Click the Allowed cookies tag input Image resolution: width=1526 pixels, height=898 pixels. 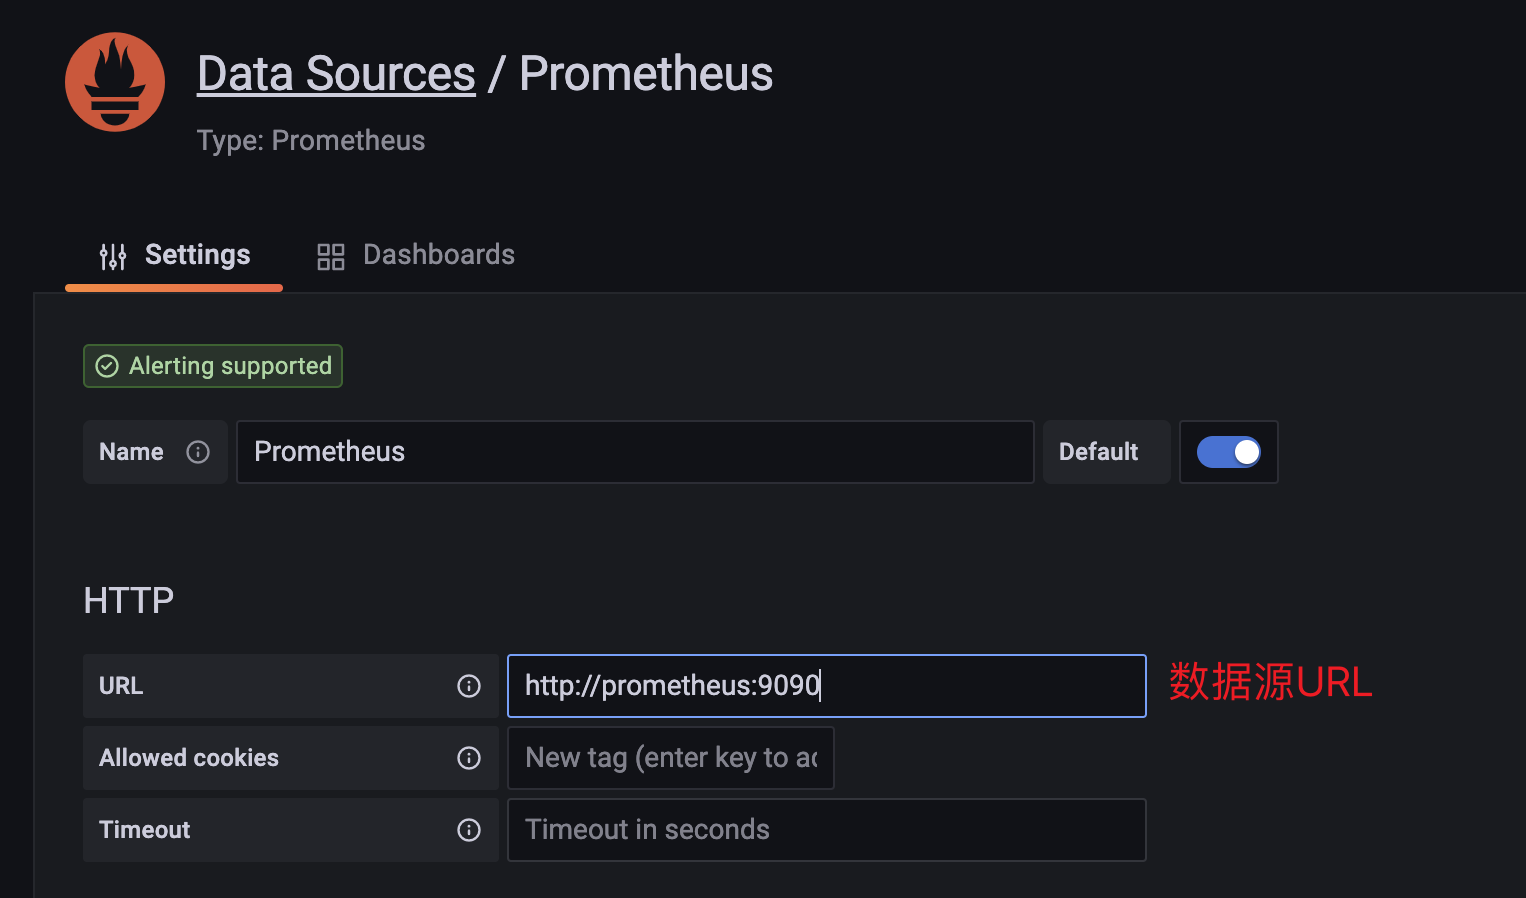point(670,758)
